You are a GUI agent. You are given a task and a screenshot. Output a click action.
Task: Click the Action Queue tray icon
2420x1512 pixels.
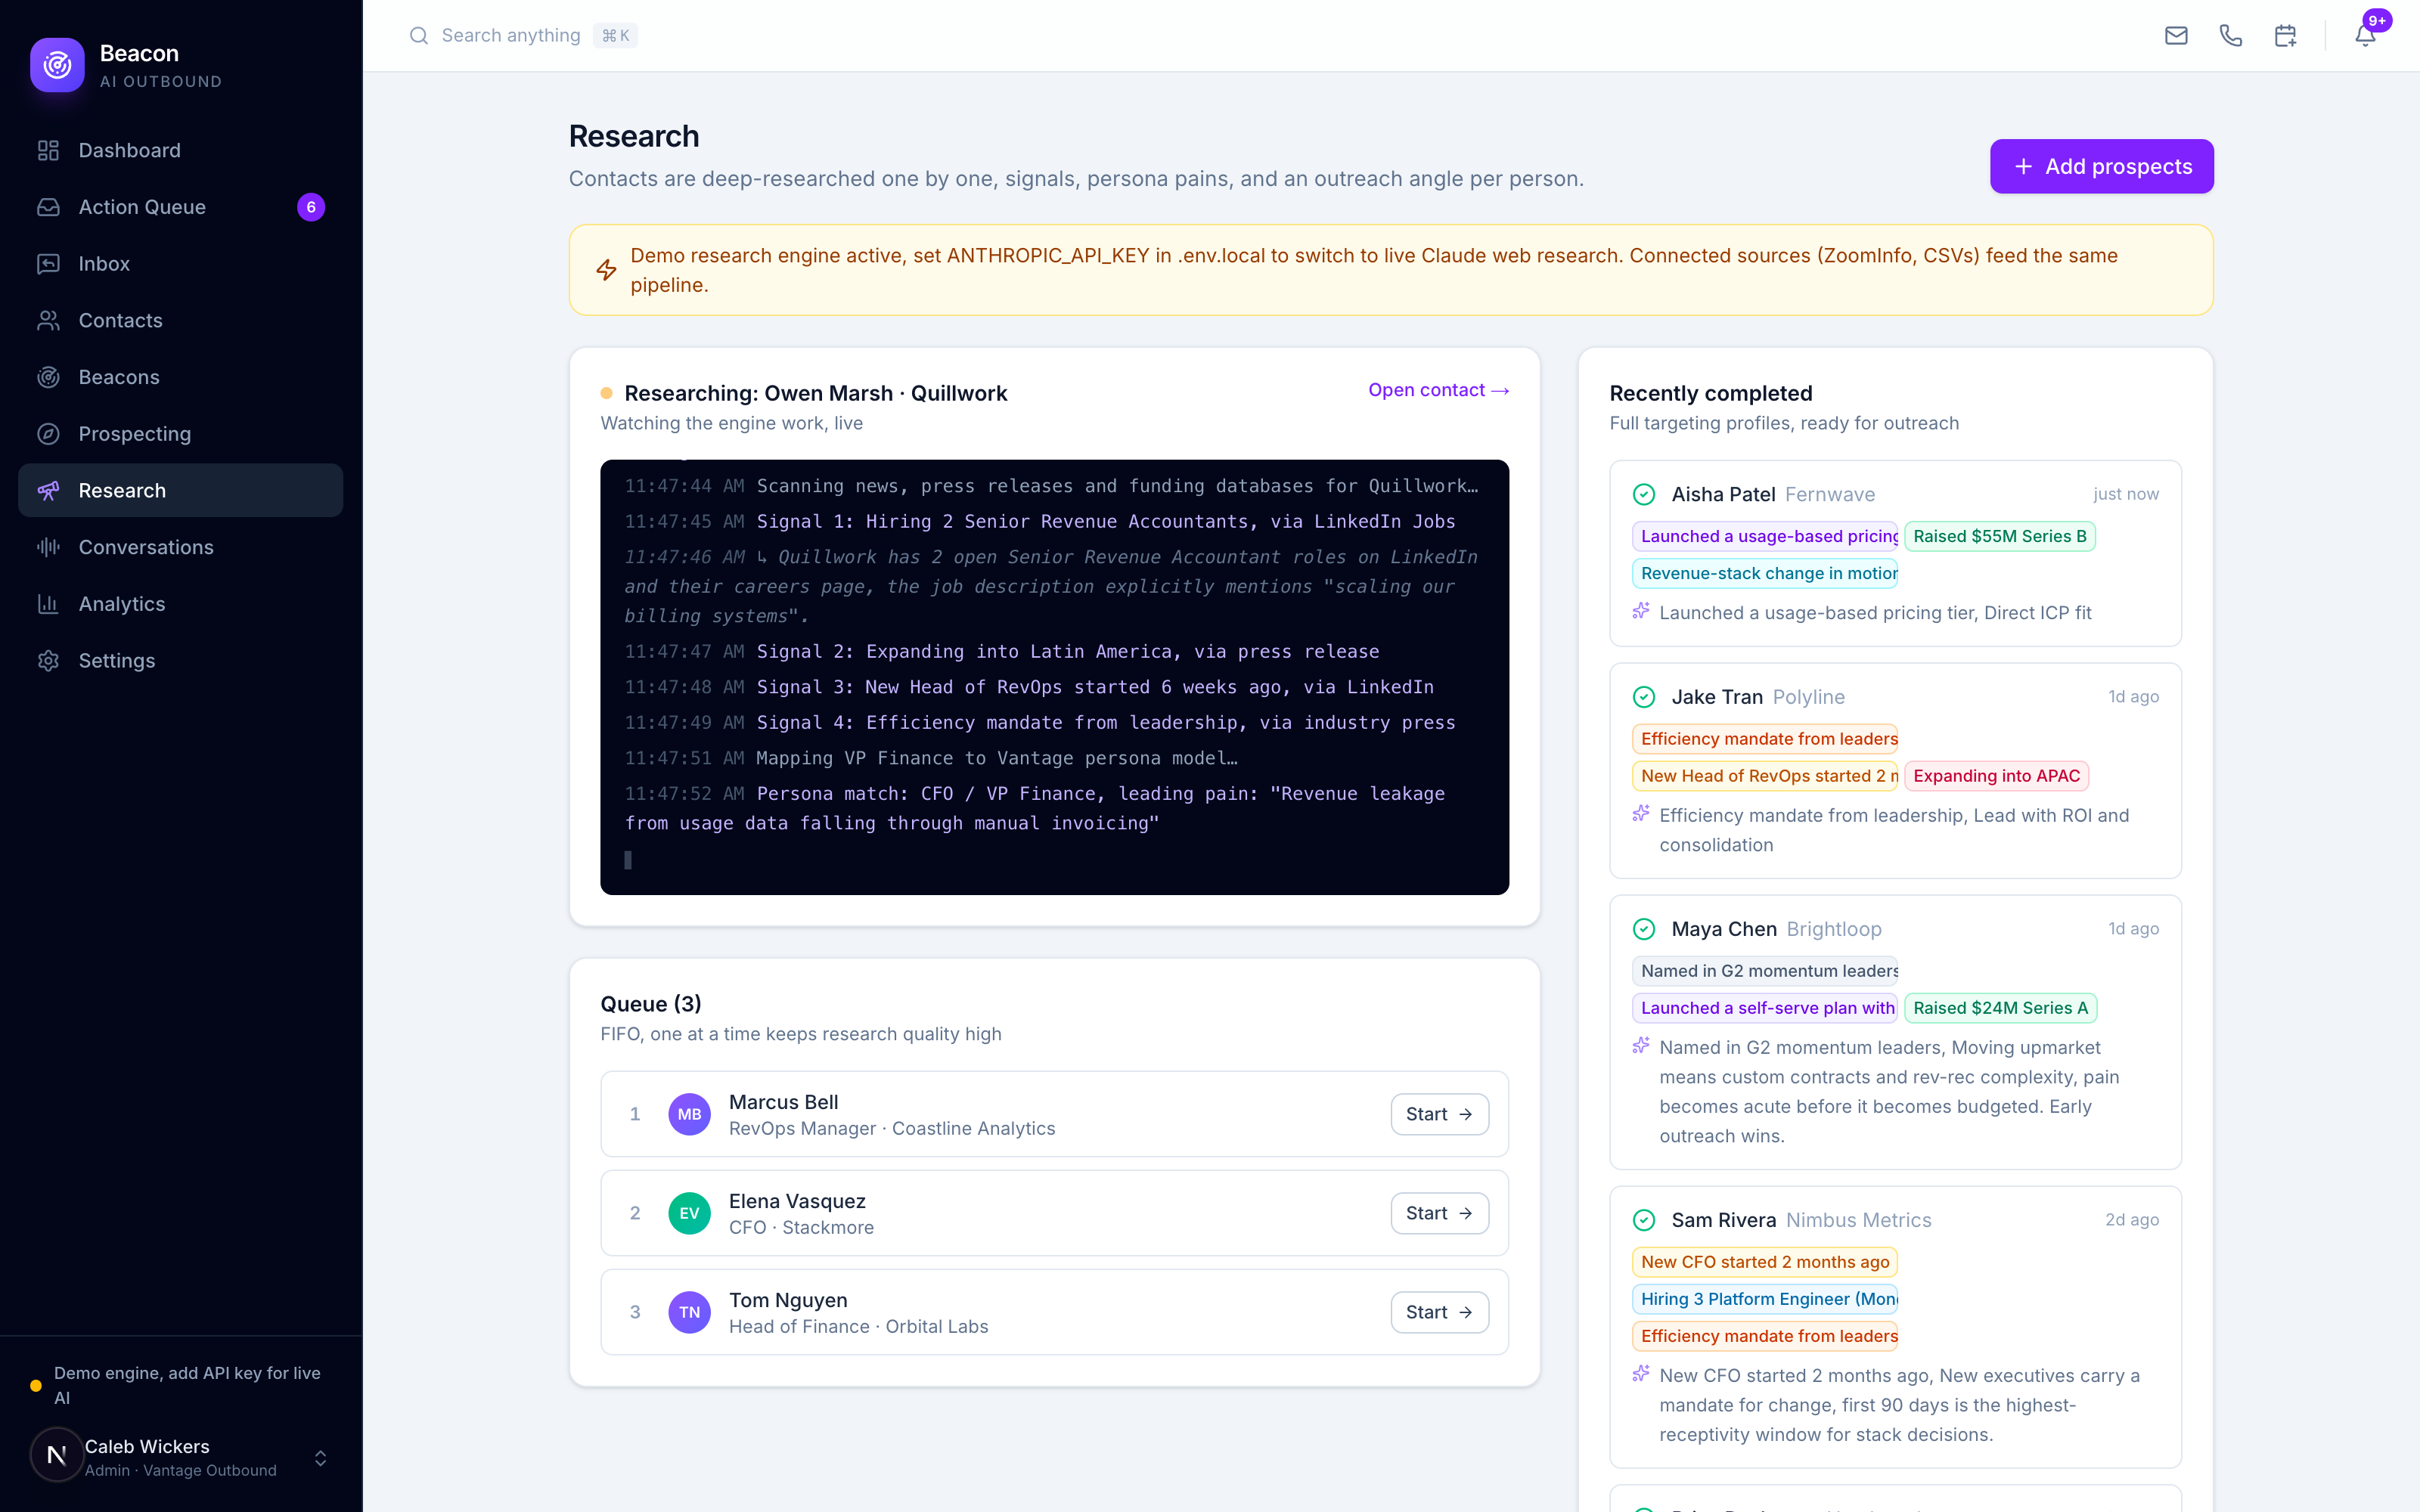click(48, 207)
